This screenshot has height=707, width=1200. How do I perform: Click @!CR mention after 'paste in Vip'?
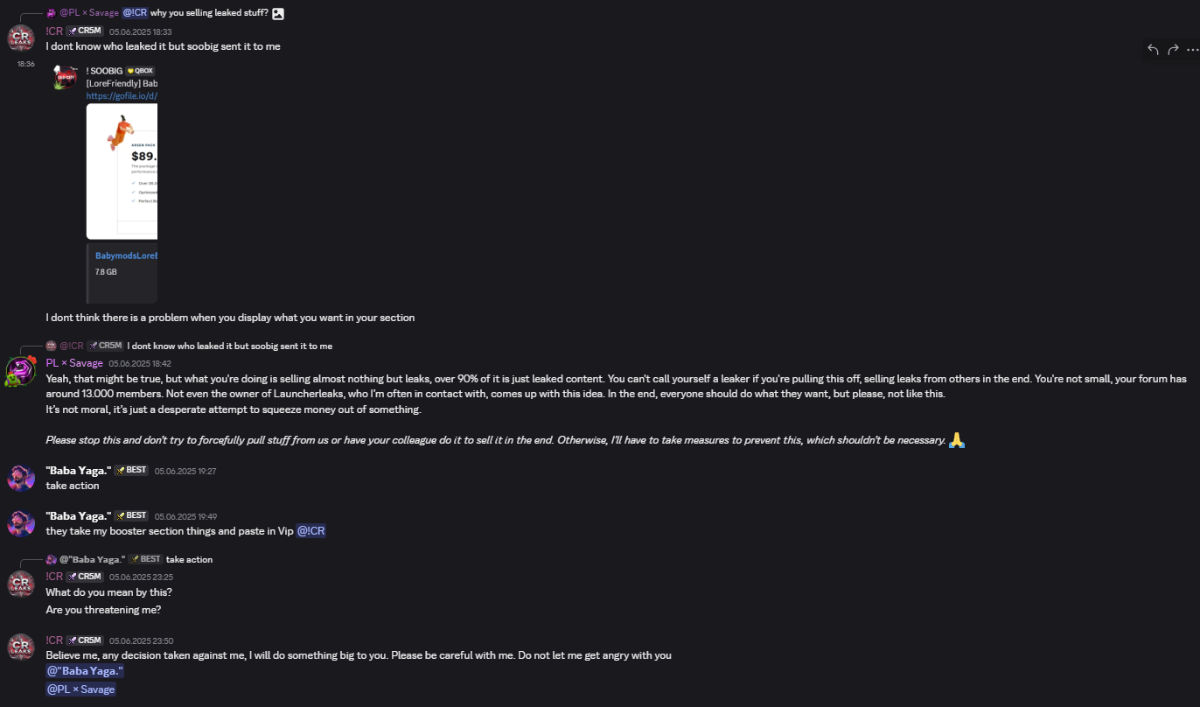pos(311,531)
